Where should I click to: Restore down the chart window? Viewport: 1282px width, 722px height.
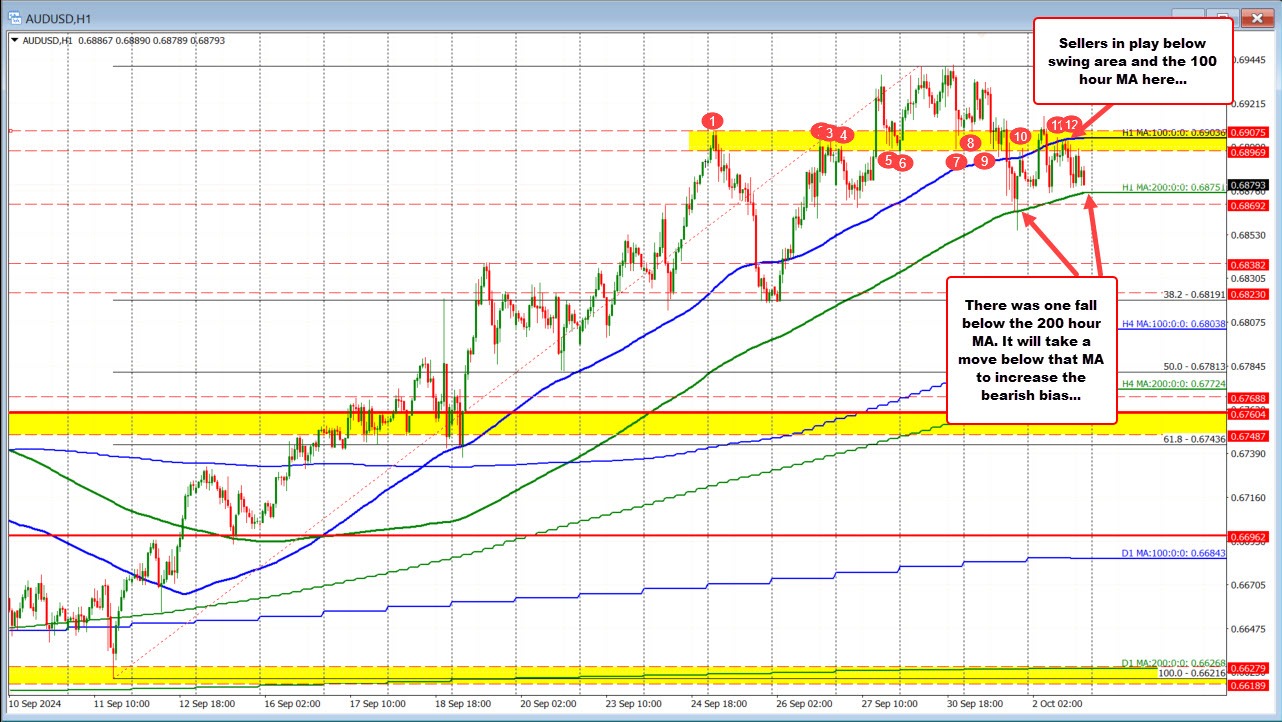1222,17
